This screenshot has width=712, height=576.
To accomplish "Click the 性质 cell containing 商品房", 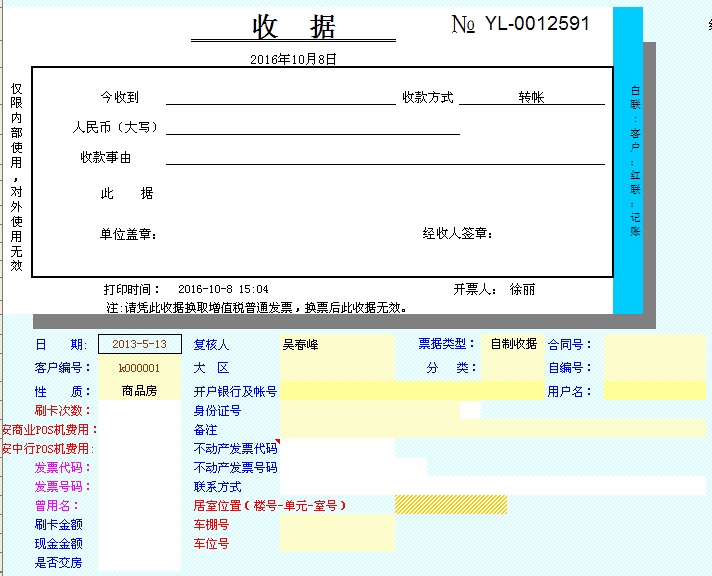I will tap(139, 391).
